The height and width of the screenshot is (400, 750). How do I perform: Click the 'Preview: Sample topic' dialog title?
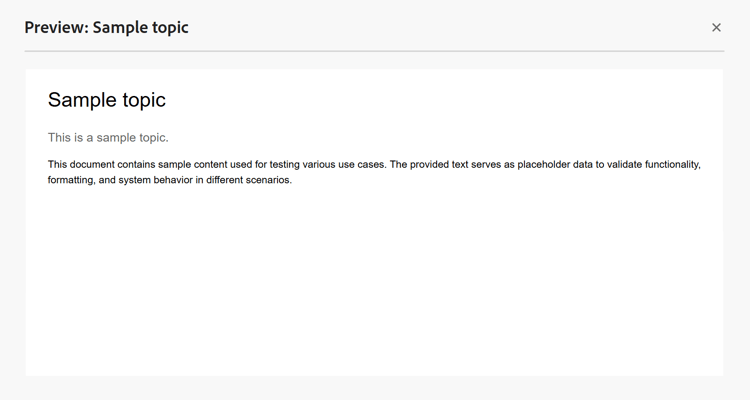106,28
